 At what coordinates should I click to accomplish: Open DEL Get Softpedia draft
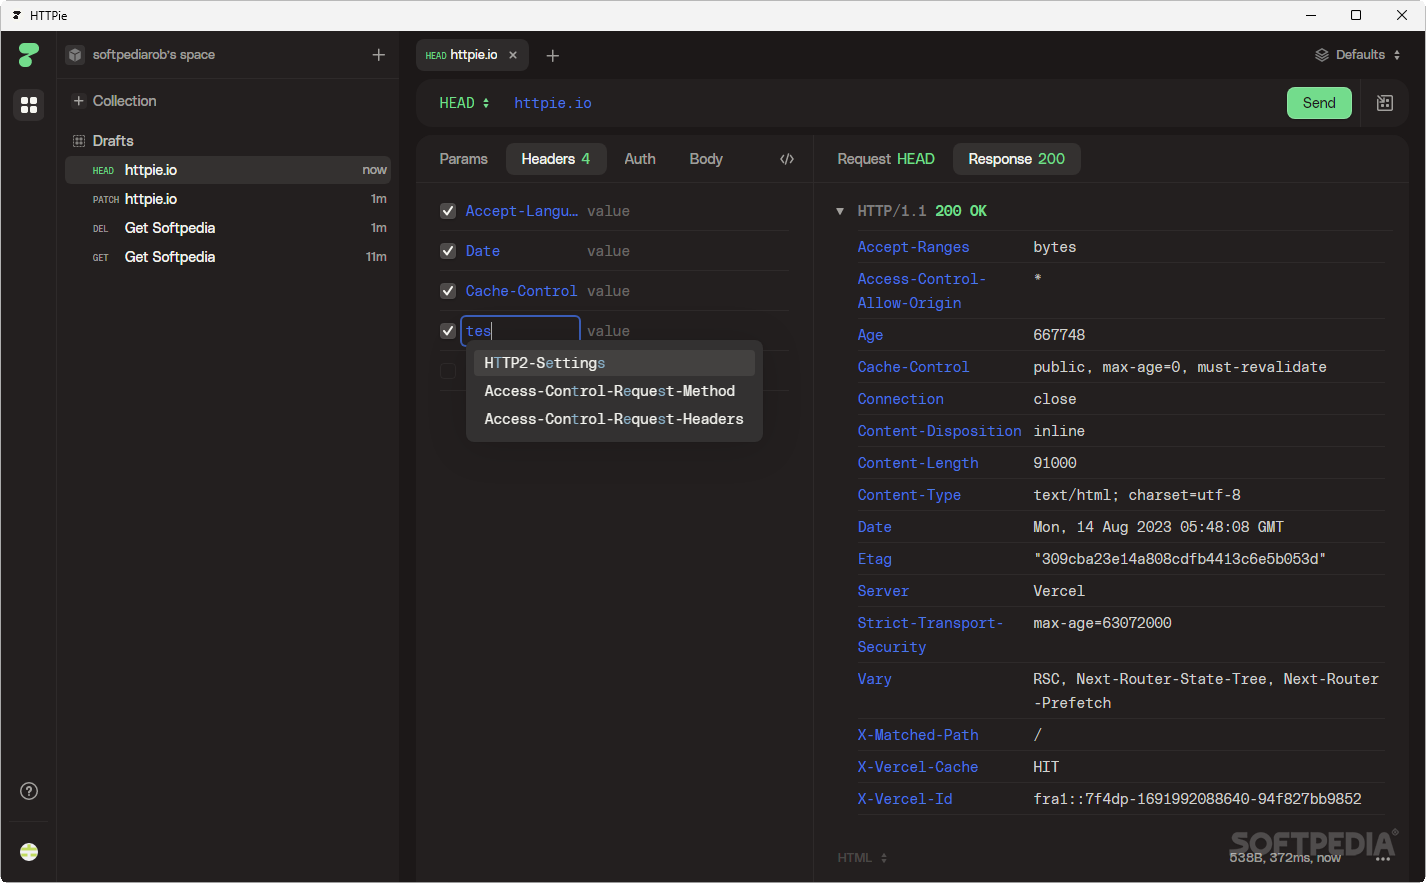coord(228,228)
